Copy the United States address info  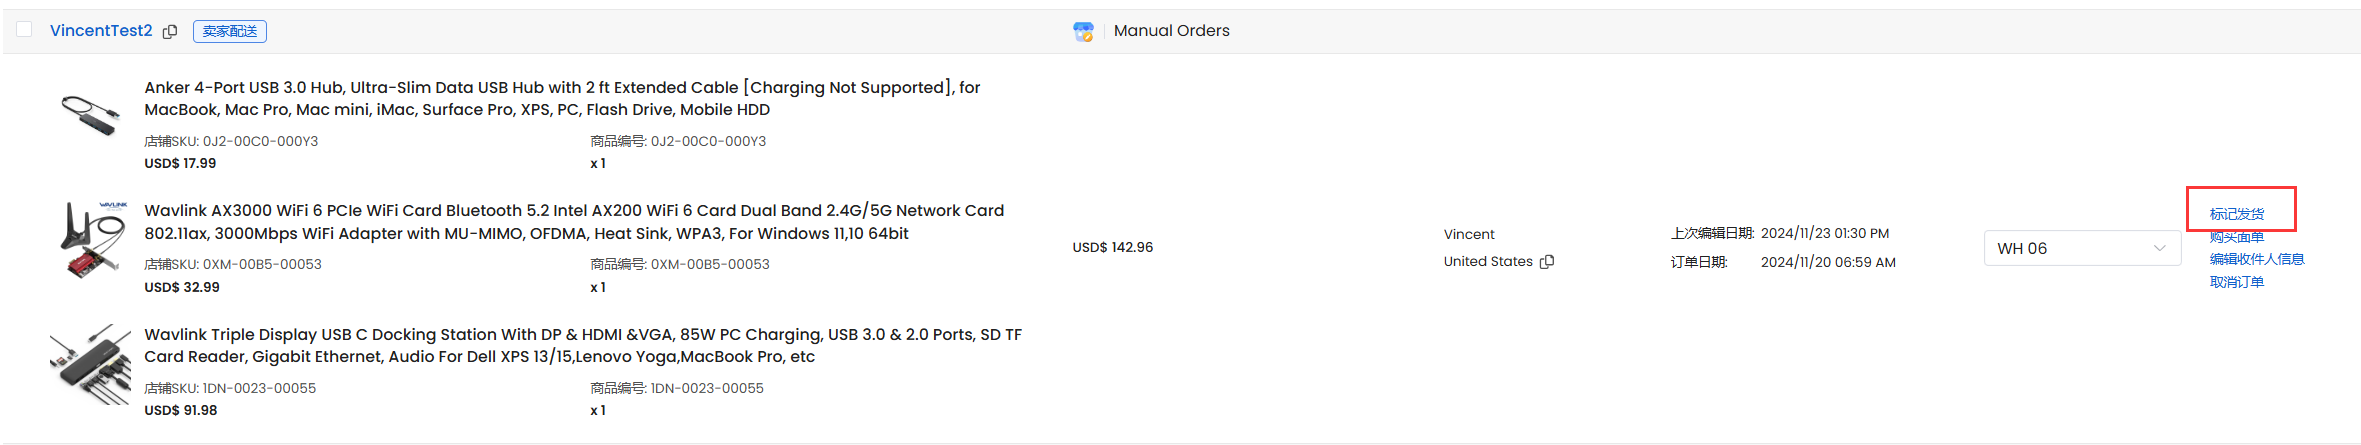point(1547,262)
